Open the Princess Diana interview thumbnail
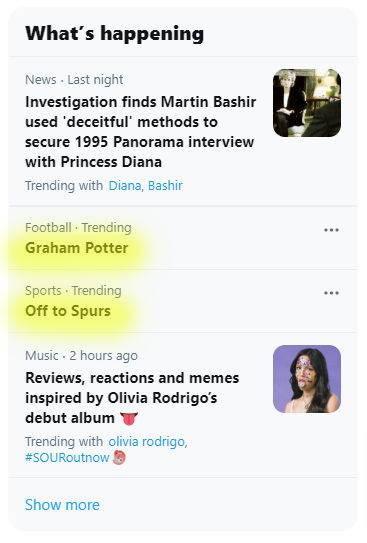 (x=307, y=103)
